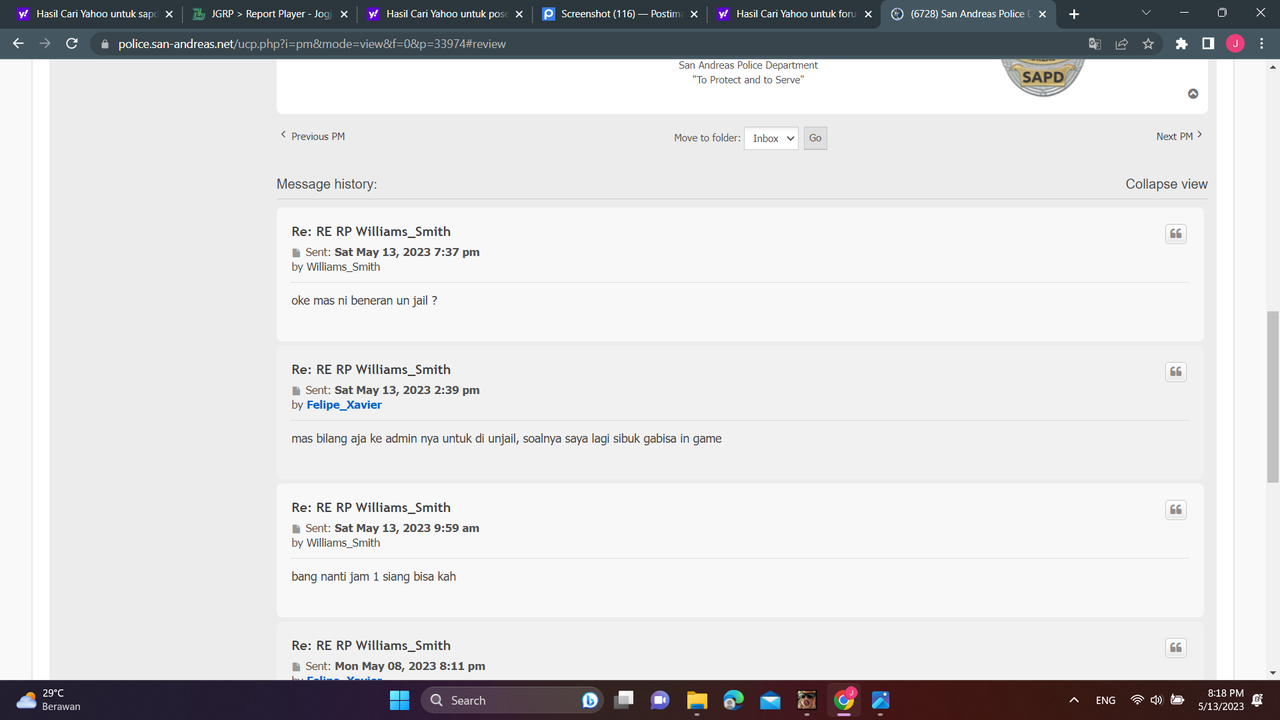Viewport: 1280px width, 720px height.
Task: Click the scroll-to-top arrow icon
Action: pyautogui.click(x=1193, y=94)
